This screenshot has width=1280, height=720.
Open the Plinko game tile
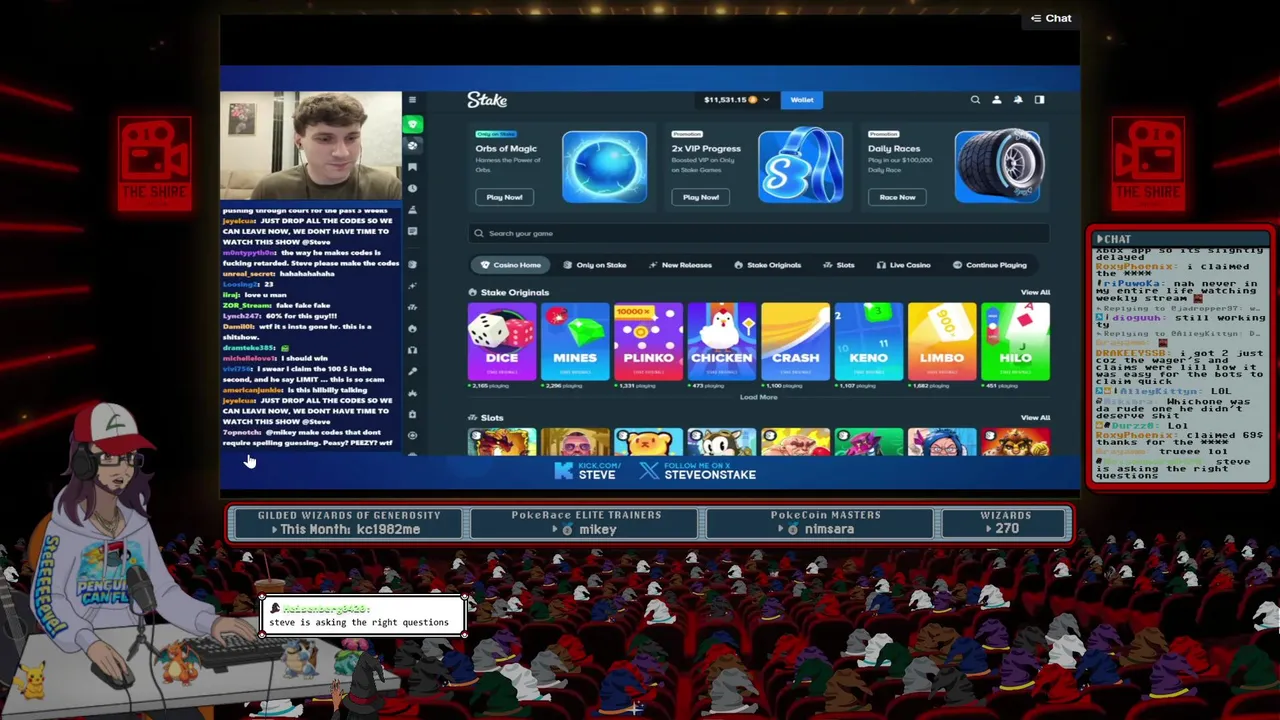coord(648,342)
